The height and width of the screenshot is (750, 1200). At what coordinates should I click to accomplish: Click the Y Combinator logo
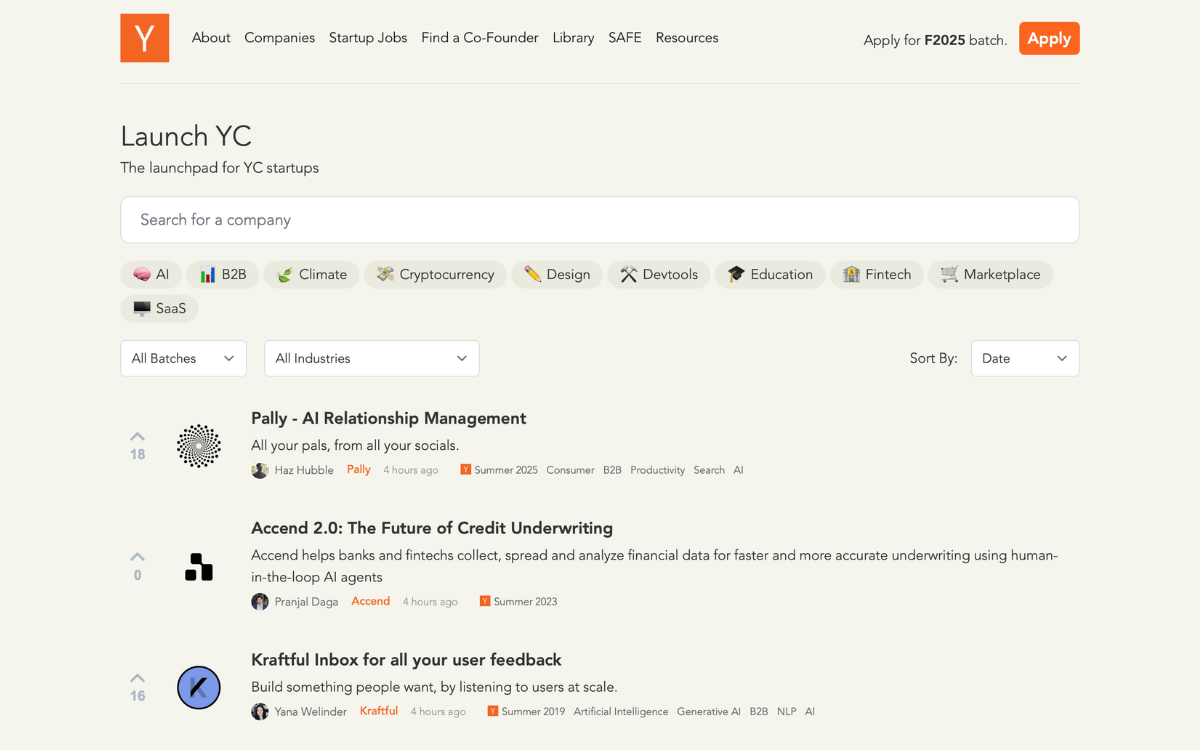point(145,38)
